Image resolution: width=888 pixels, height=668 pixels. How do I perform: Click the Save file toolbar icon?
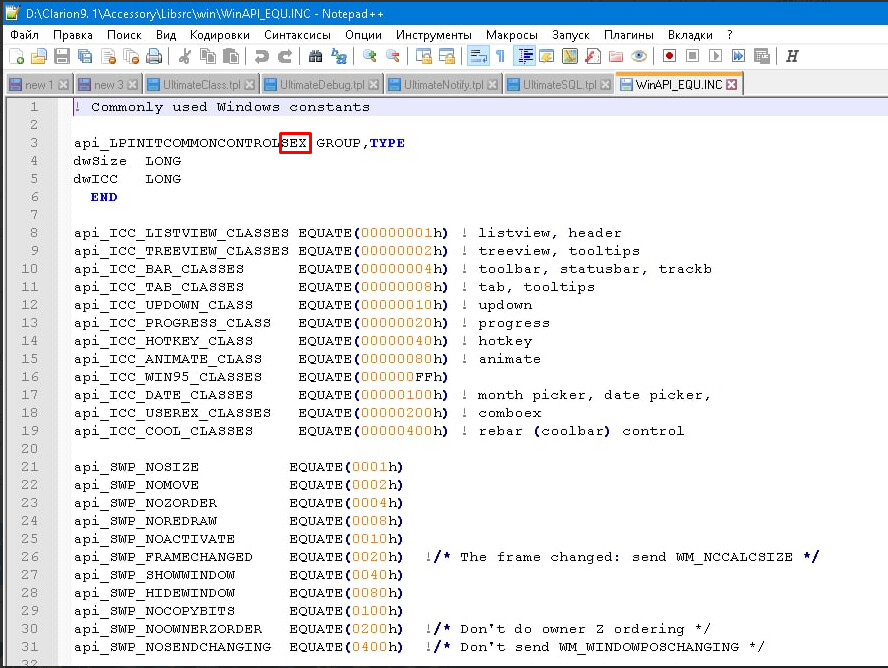pyautogui.click(x=61, y=56)
